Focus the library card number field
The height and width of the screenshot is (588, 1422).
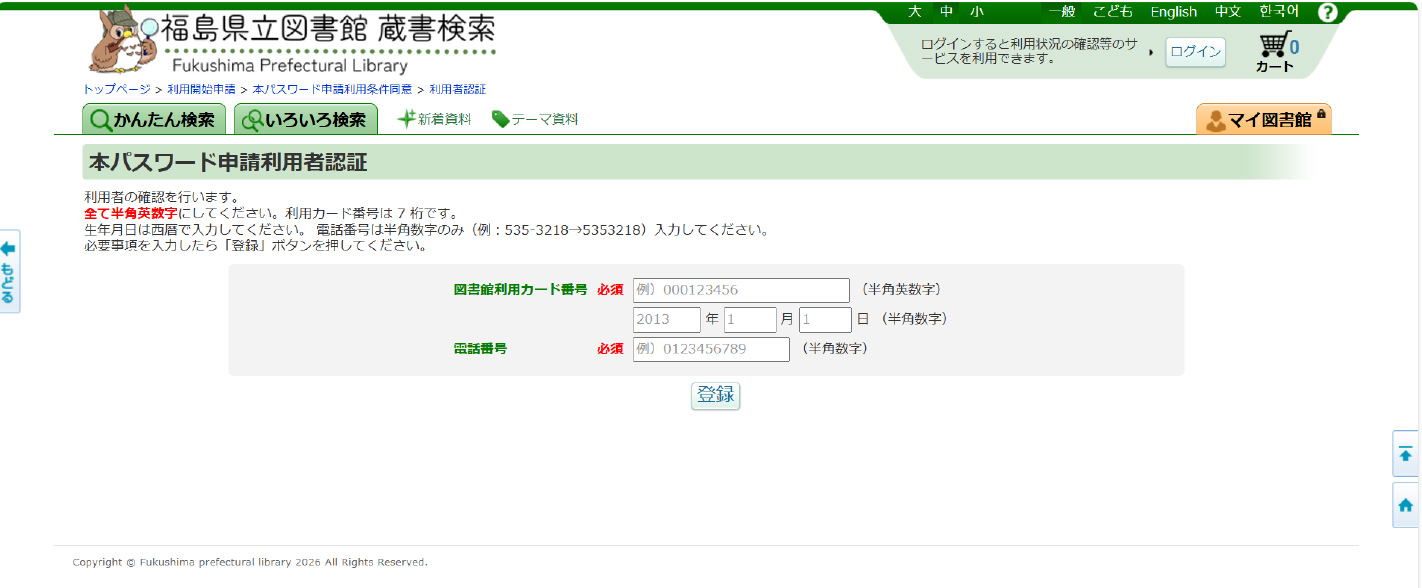click(740, 290)
